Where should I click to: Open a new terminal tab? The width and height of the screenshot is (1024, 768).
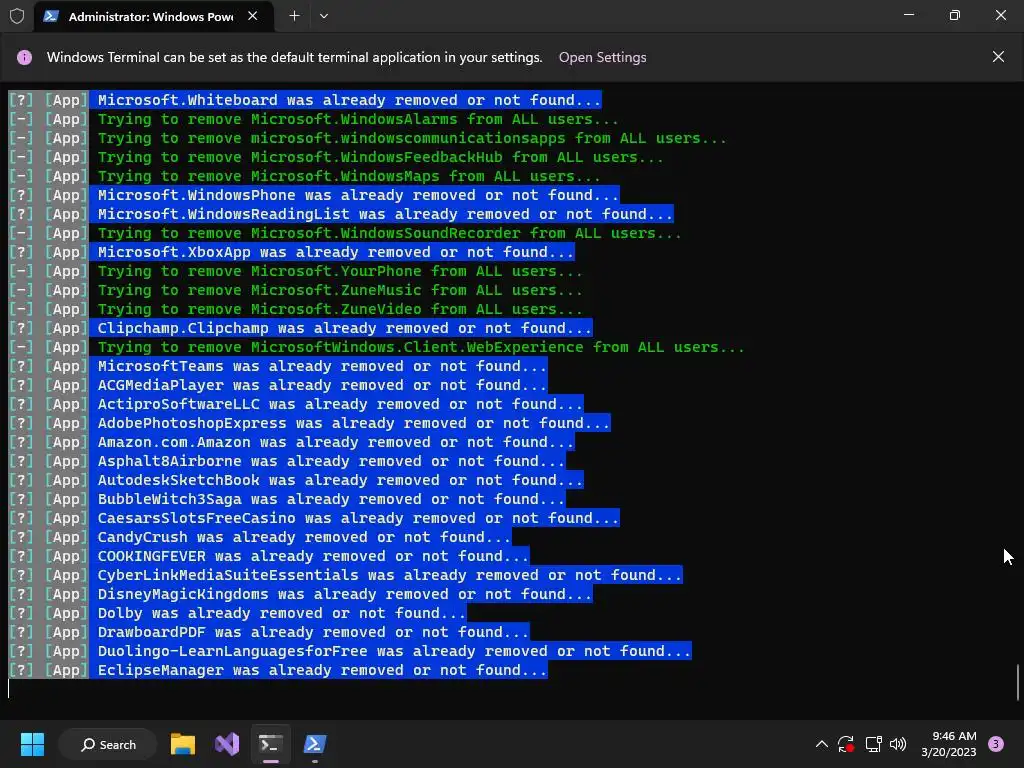(x=295, y=16)
